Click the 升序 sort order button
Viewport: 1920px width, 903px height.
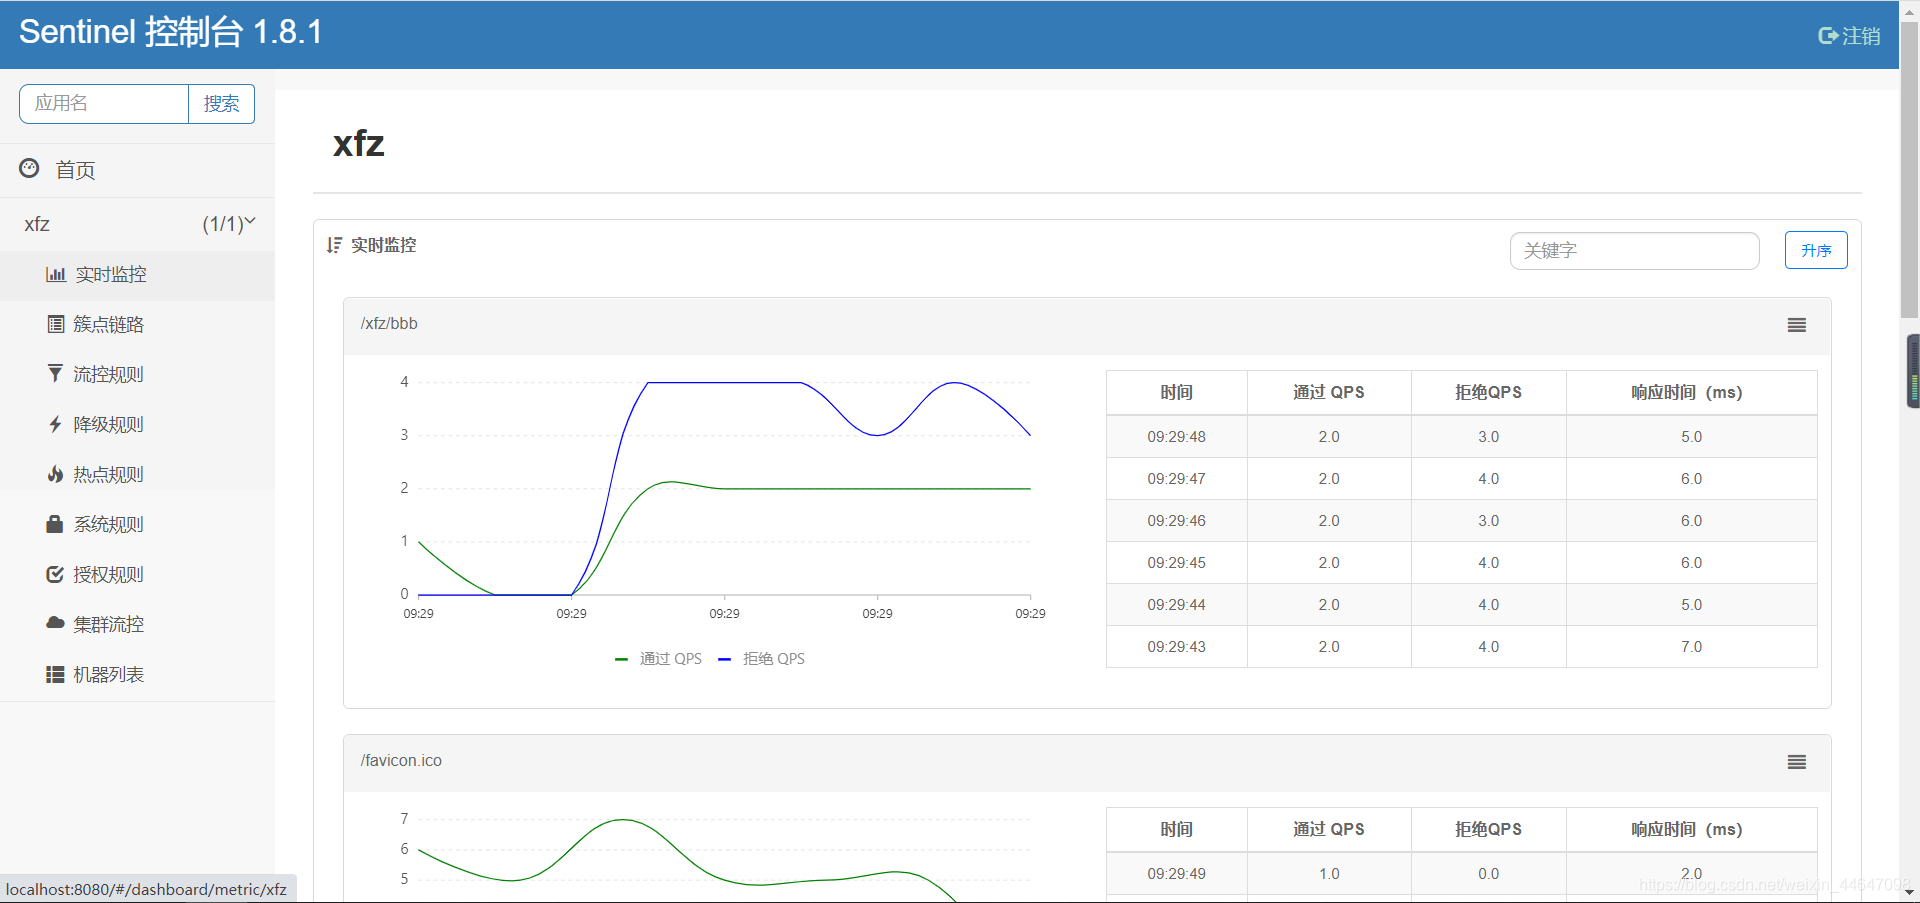[1816, 250]
